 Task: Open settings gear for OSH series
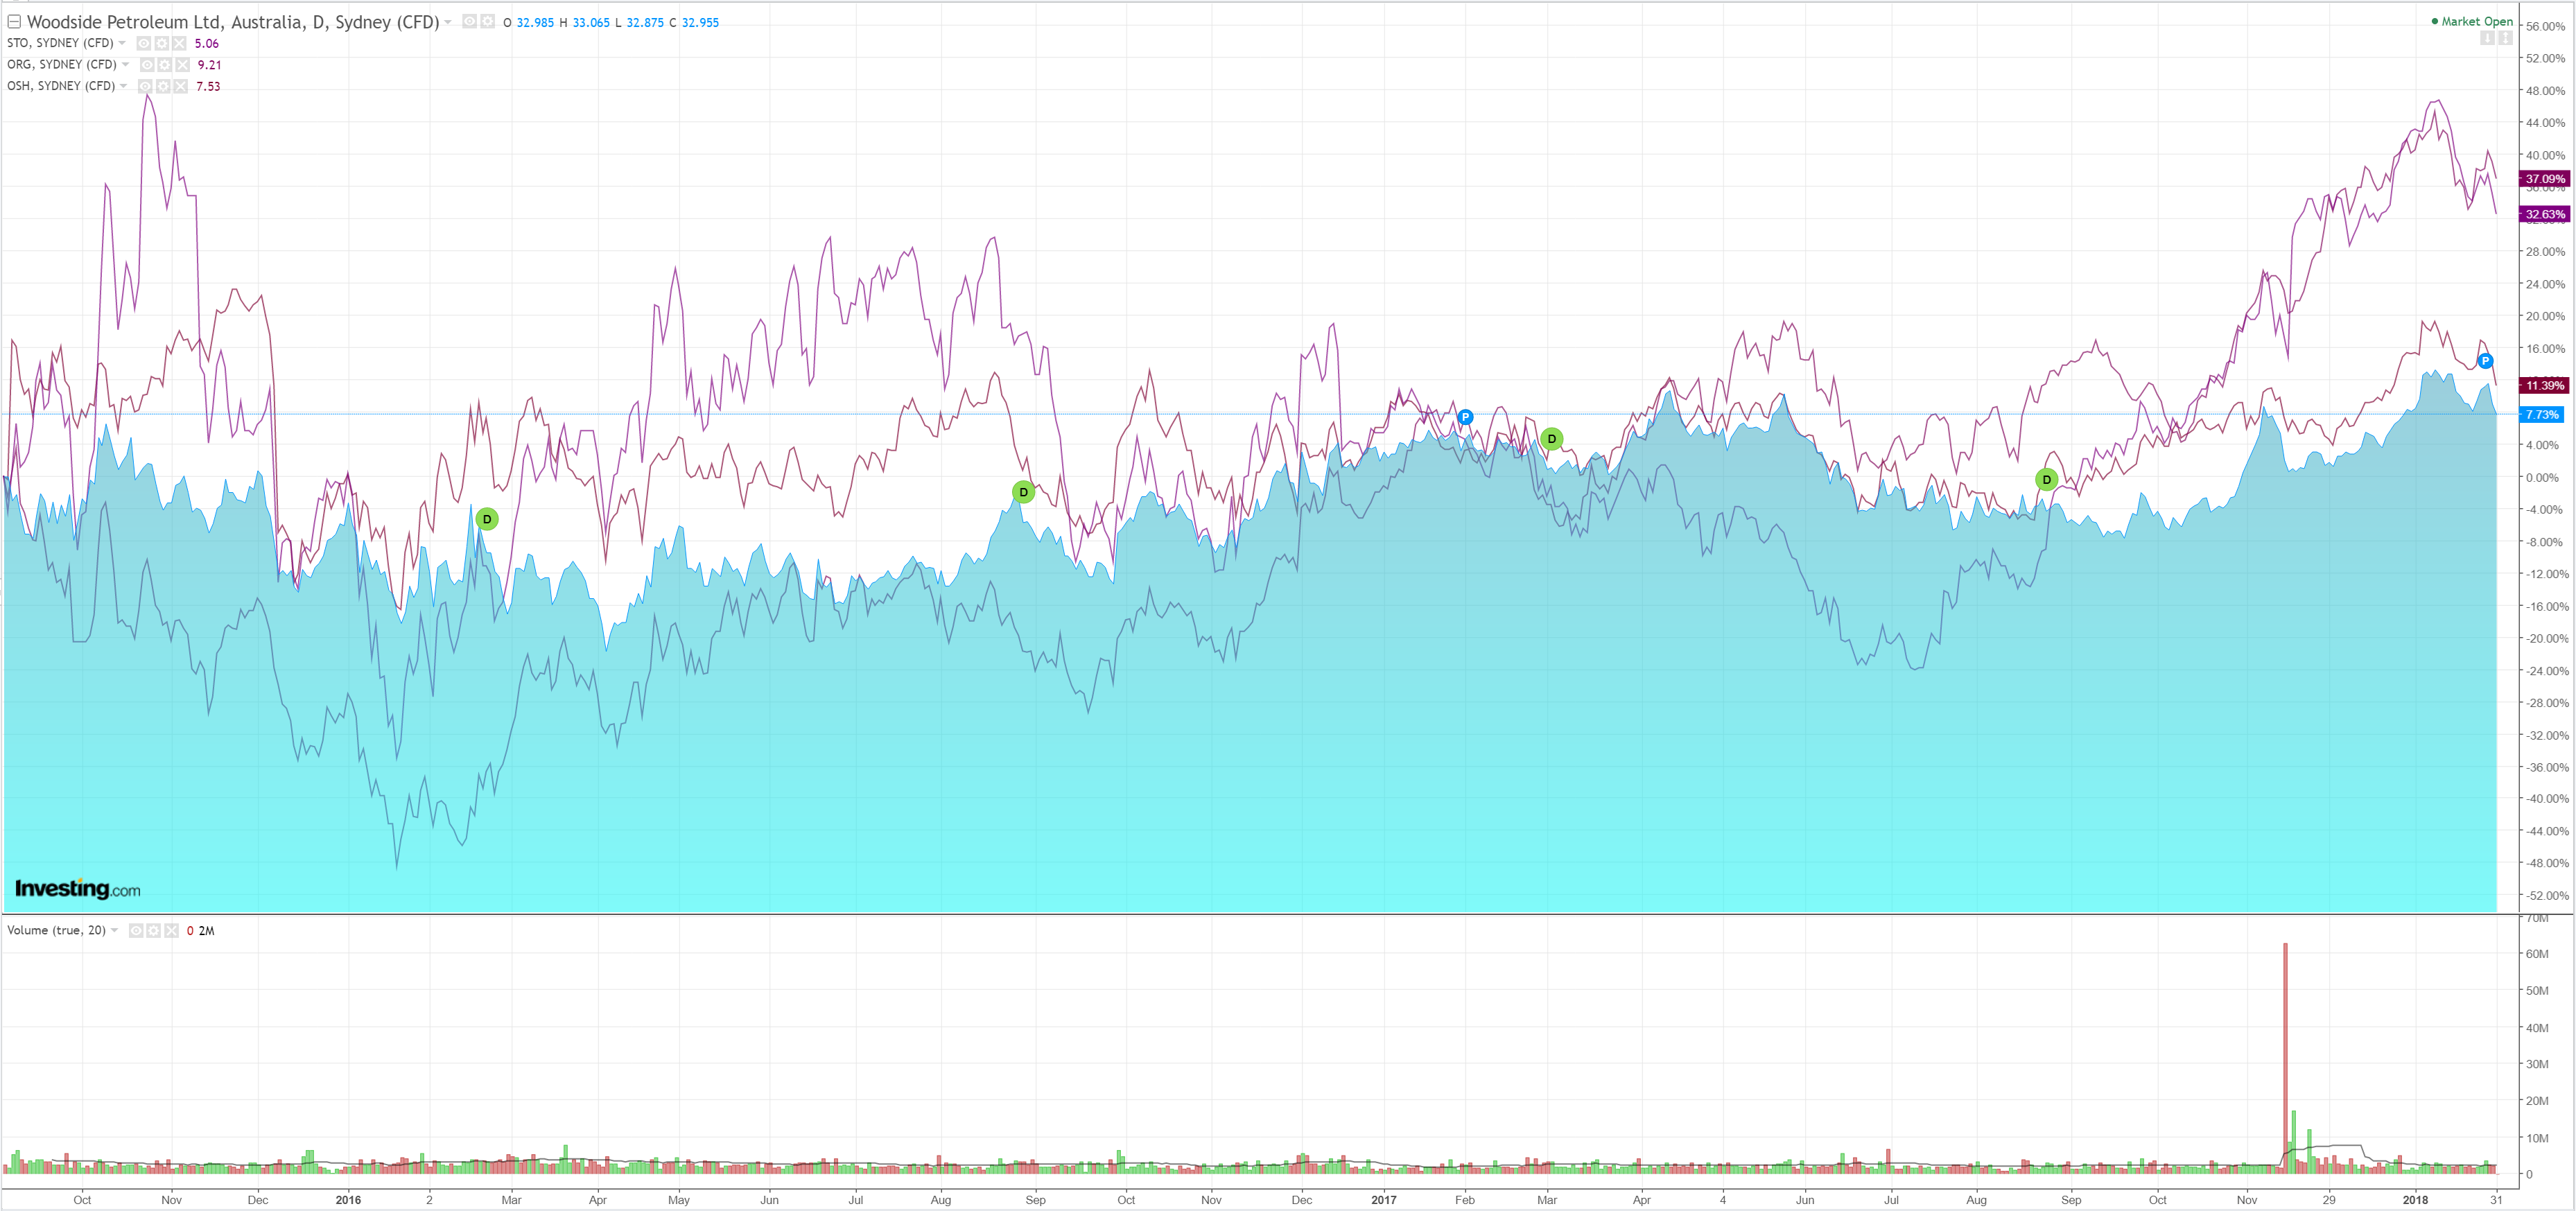click(x=163, y=86)
